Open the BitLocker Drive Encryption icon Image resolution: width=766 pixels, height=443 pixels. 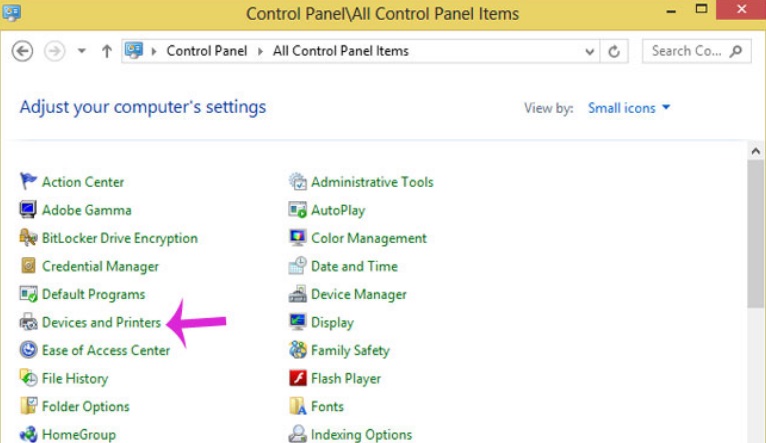[28, 238]
